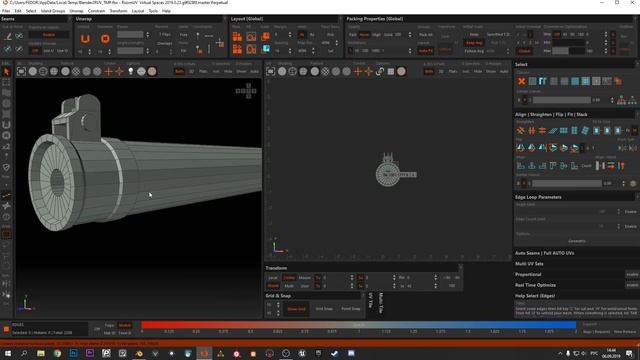Viewport: 640px width, 360px height.
Task: Open the Layout menu
Action: 138,11
